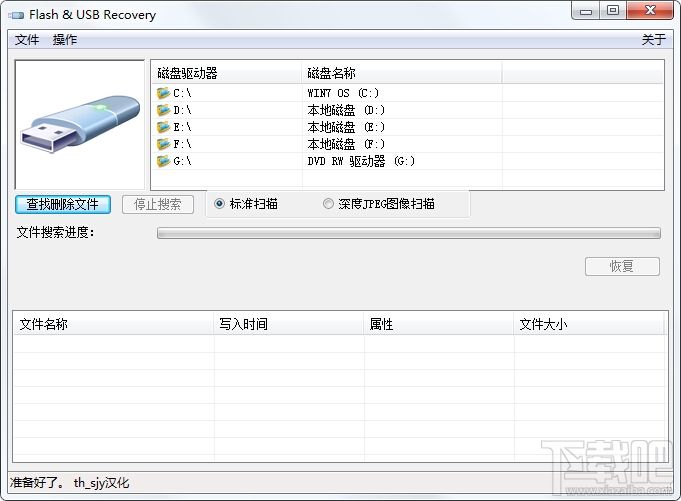Click the E:\ drive folder icon

tap(163, 127)
